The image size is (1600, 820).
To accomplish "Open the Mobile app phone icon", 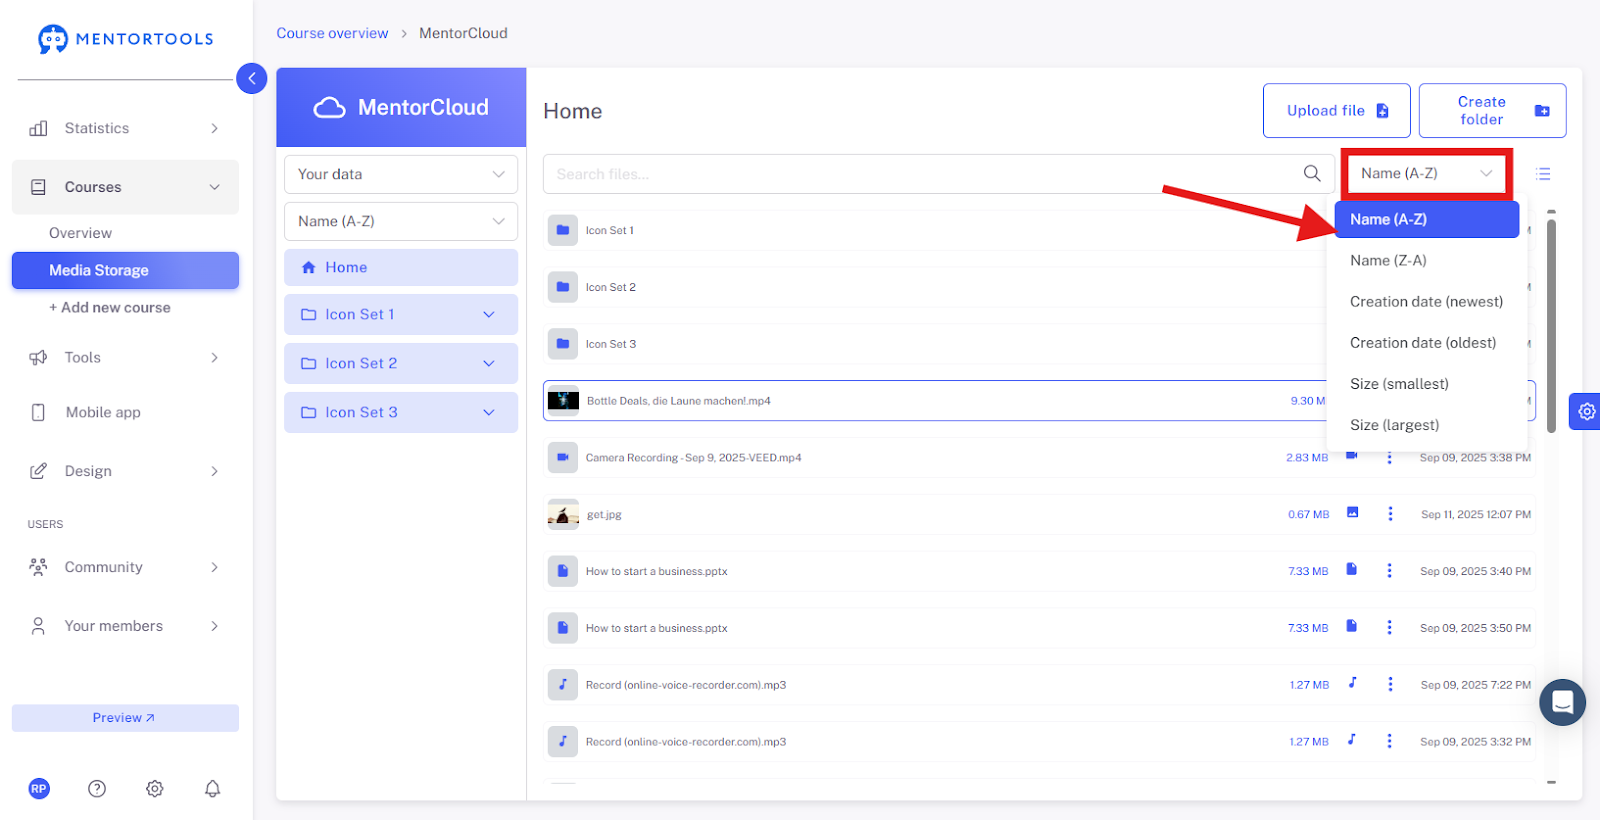I will click(38, 412).
